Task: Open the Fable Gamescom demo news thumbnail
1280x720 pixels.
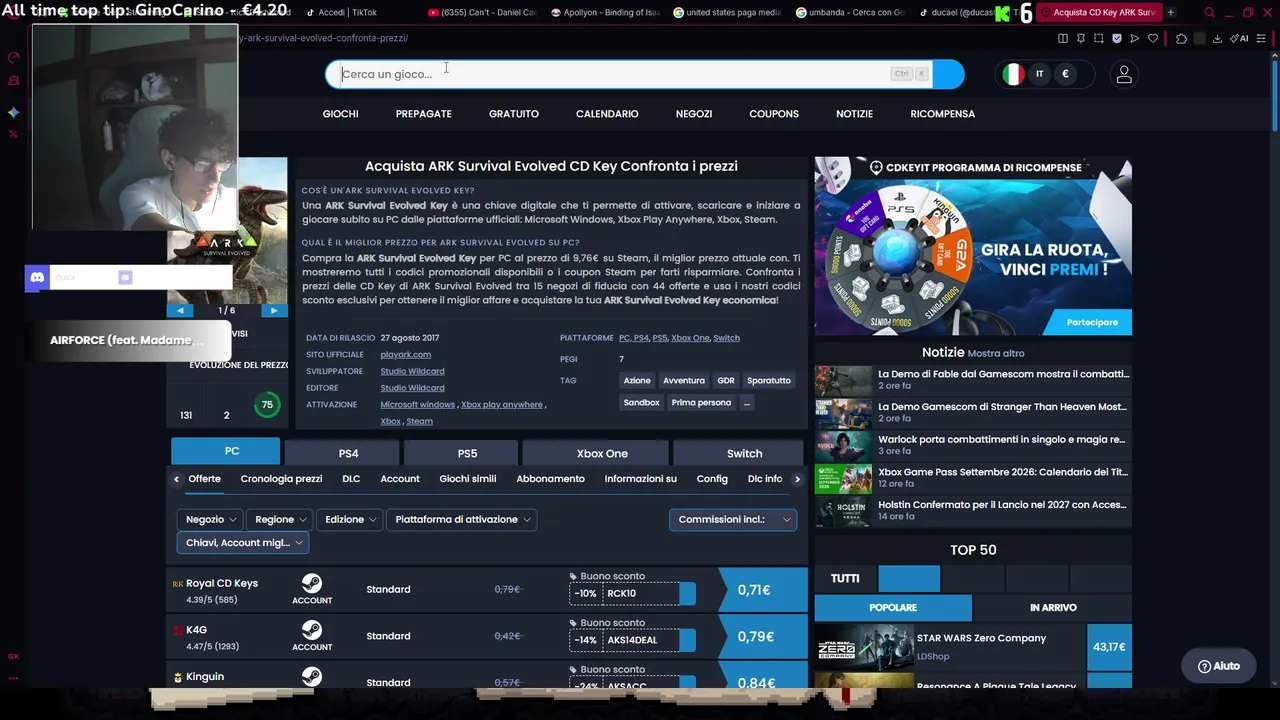Action: tap(843, 380)
